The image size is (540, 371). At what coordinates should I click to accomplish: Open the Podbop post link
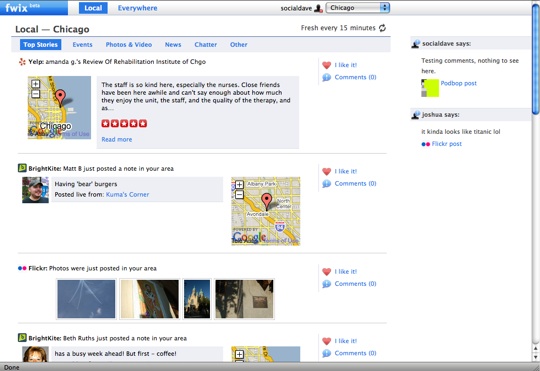(458, 83)
